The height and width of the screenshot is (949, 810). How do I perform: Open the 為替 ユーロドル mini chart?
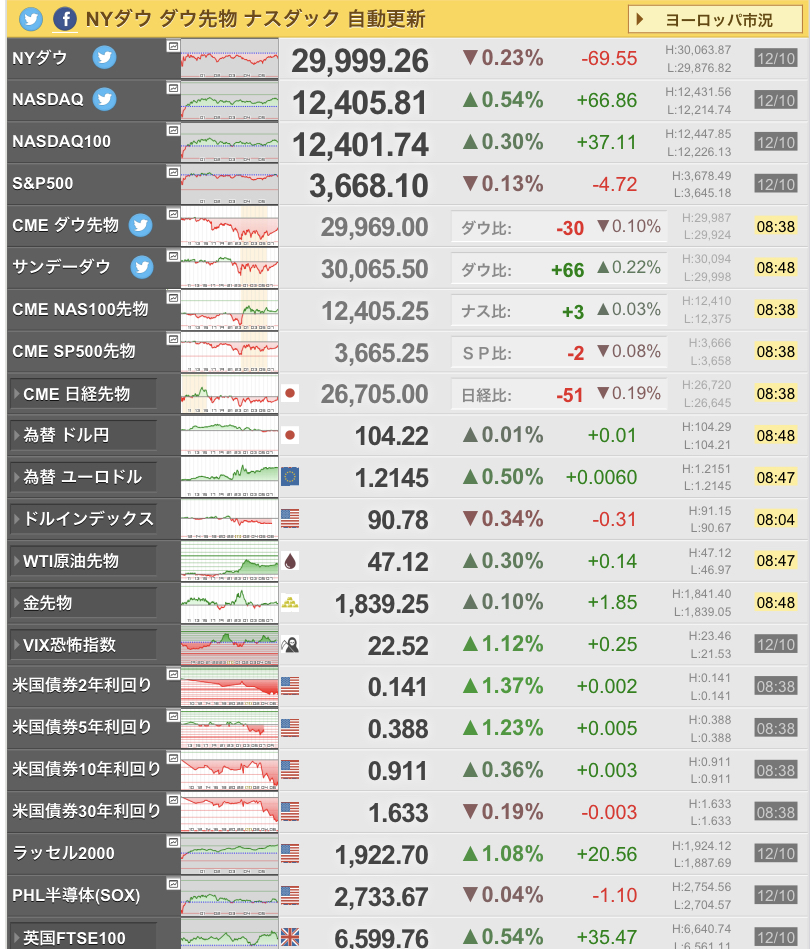229,478
